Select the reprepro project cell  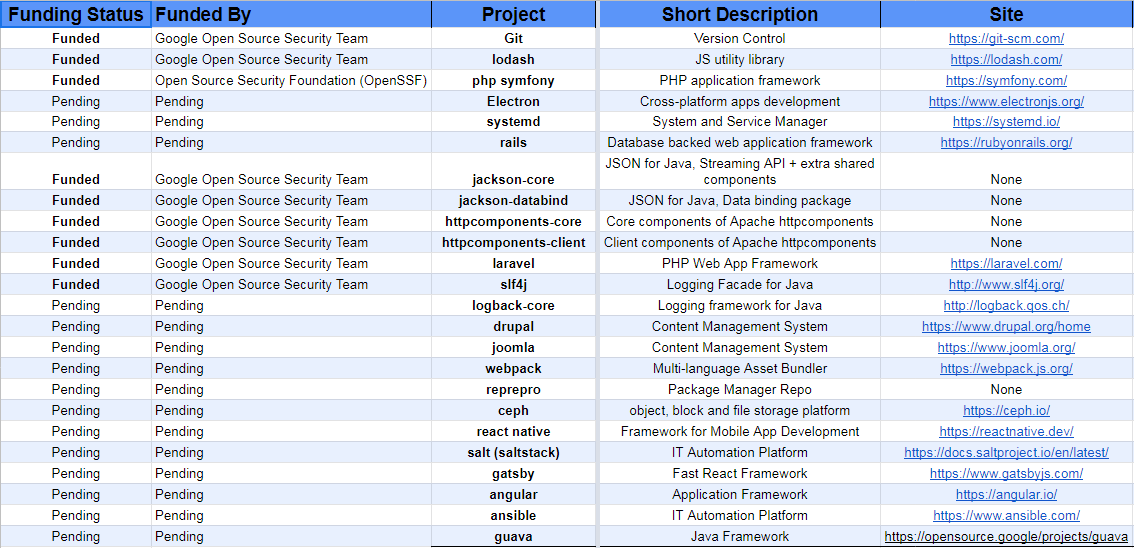pos(513,390)
